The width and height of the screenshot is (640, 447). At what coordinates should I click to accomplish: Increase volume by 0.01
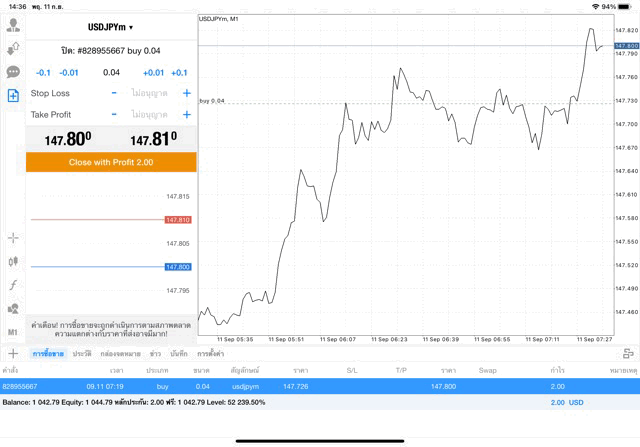pos(153,72)
